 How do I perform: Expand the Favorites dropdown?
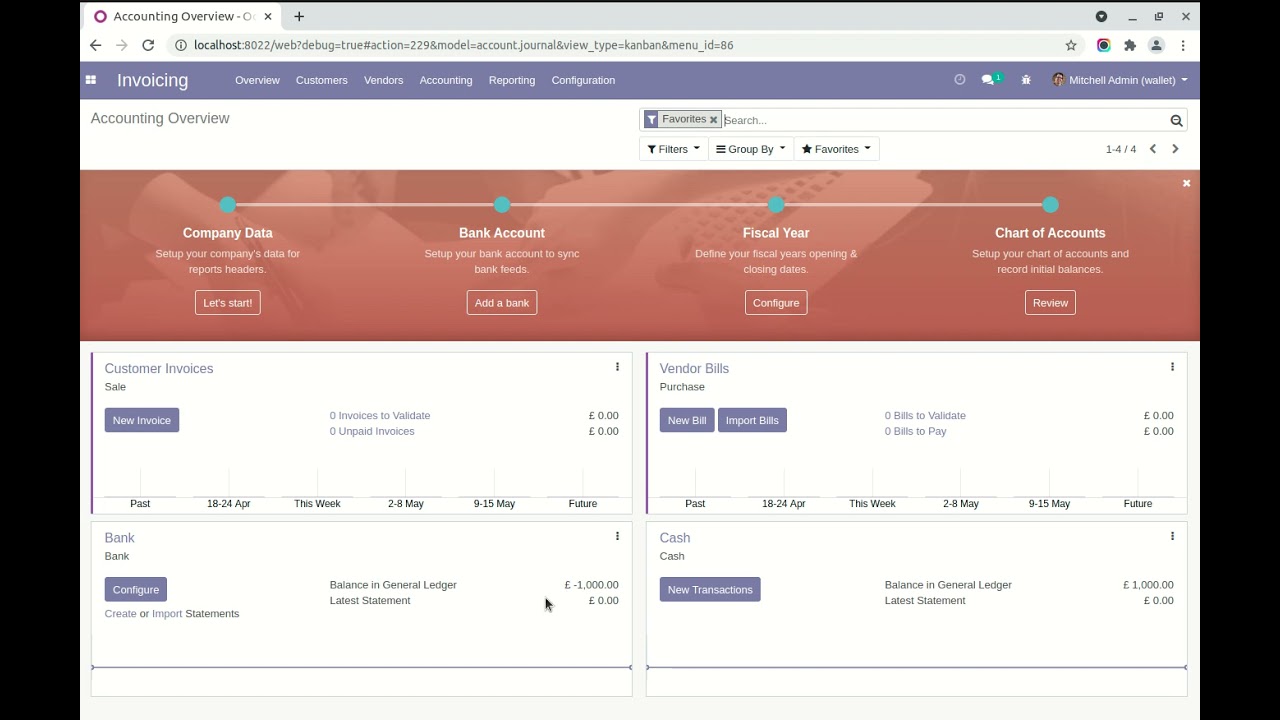(x=836, y=149)
